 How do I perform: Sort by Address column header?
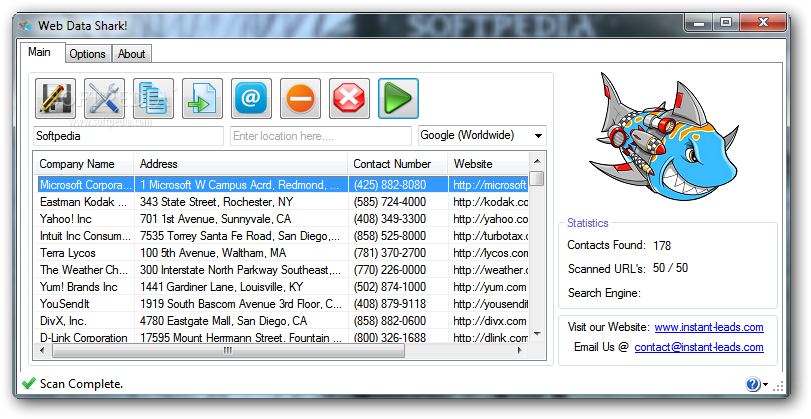[x=241, y=164]
